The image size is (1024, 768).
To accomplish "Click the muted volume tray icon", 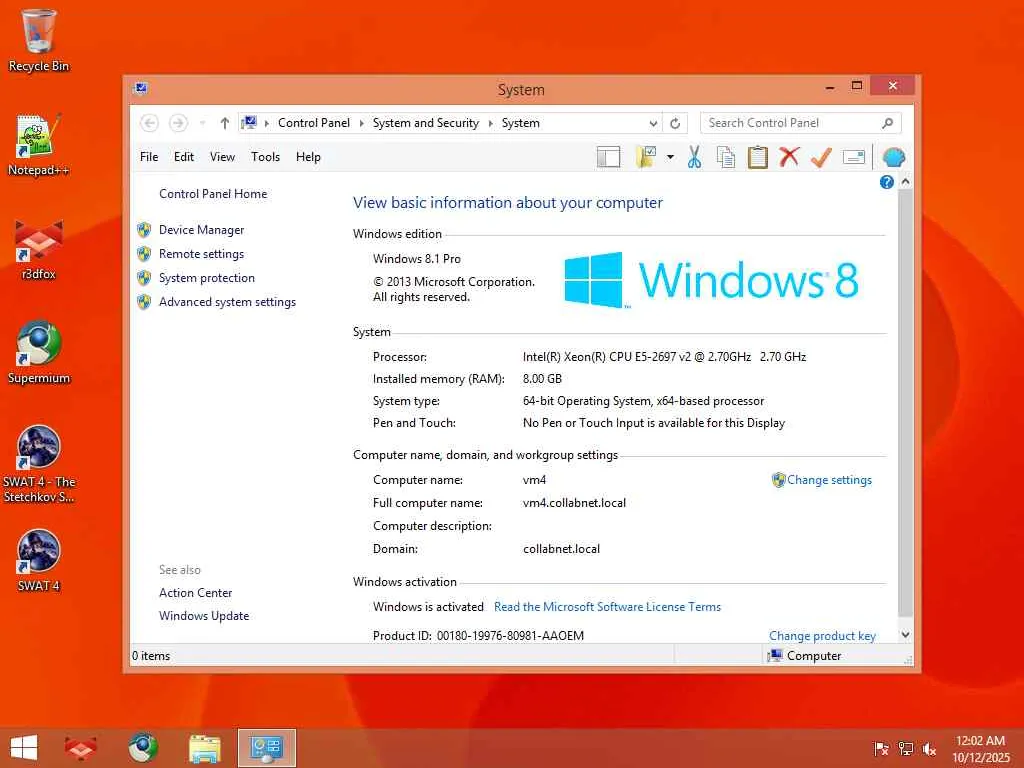I will coord(929,749).
